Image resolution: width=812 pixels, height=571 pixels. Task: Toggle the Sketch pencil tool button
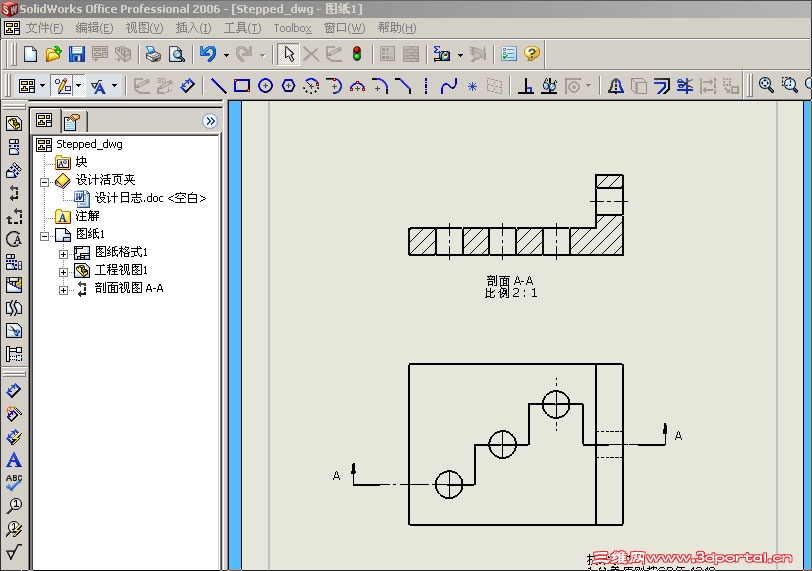coord(63,85)
